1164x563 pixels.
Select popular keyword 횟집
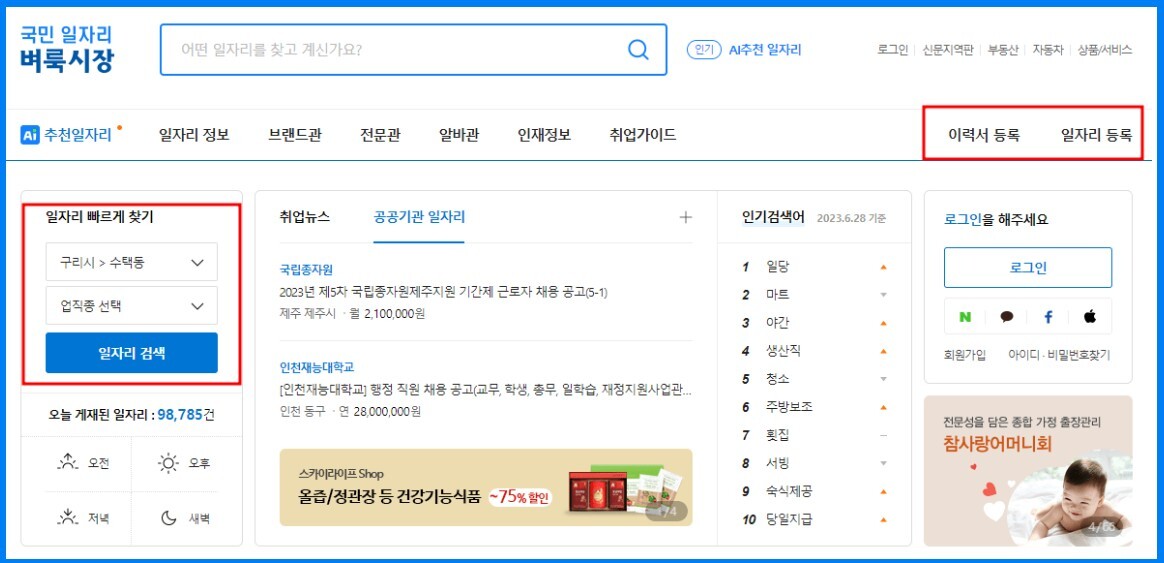pyautogui.click(x=777, y=435)
